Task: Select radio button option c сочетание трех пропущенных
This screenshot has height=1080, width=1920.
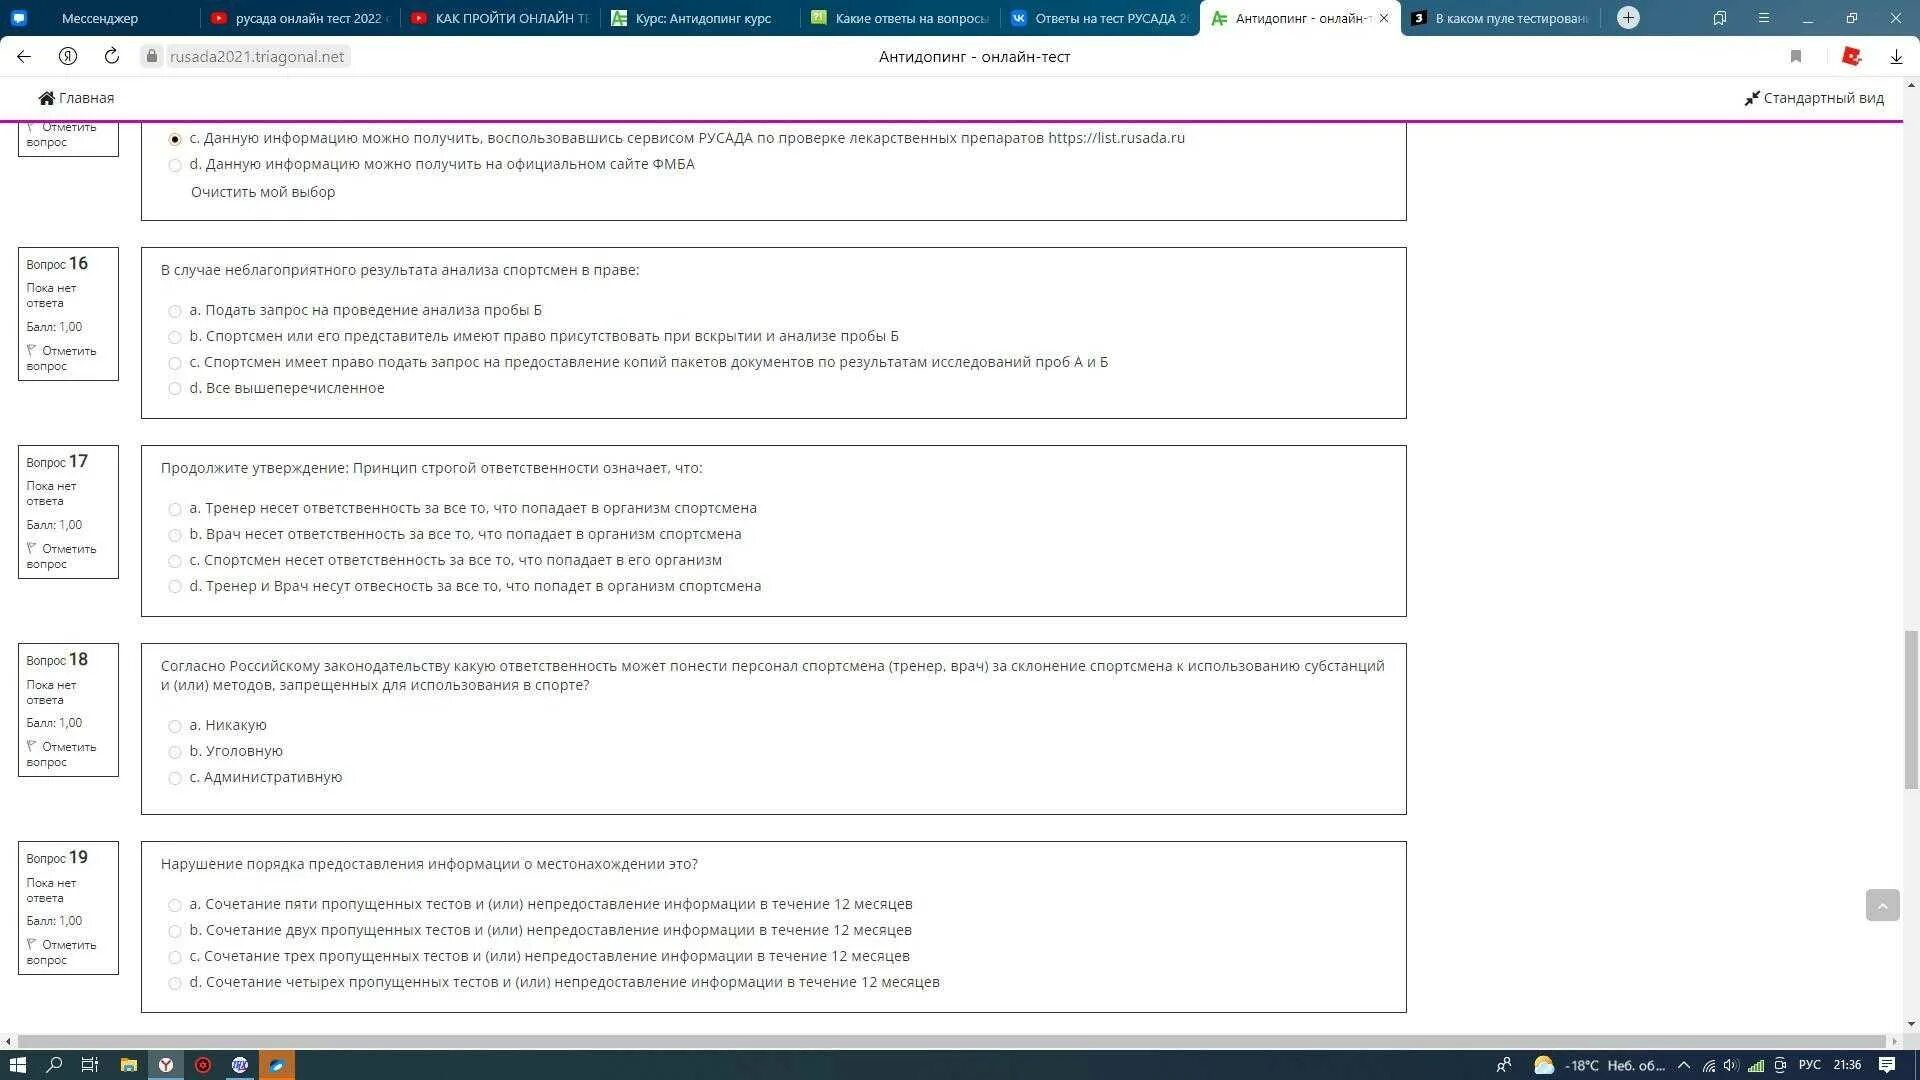Action: (x=173, y=956)
